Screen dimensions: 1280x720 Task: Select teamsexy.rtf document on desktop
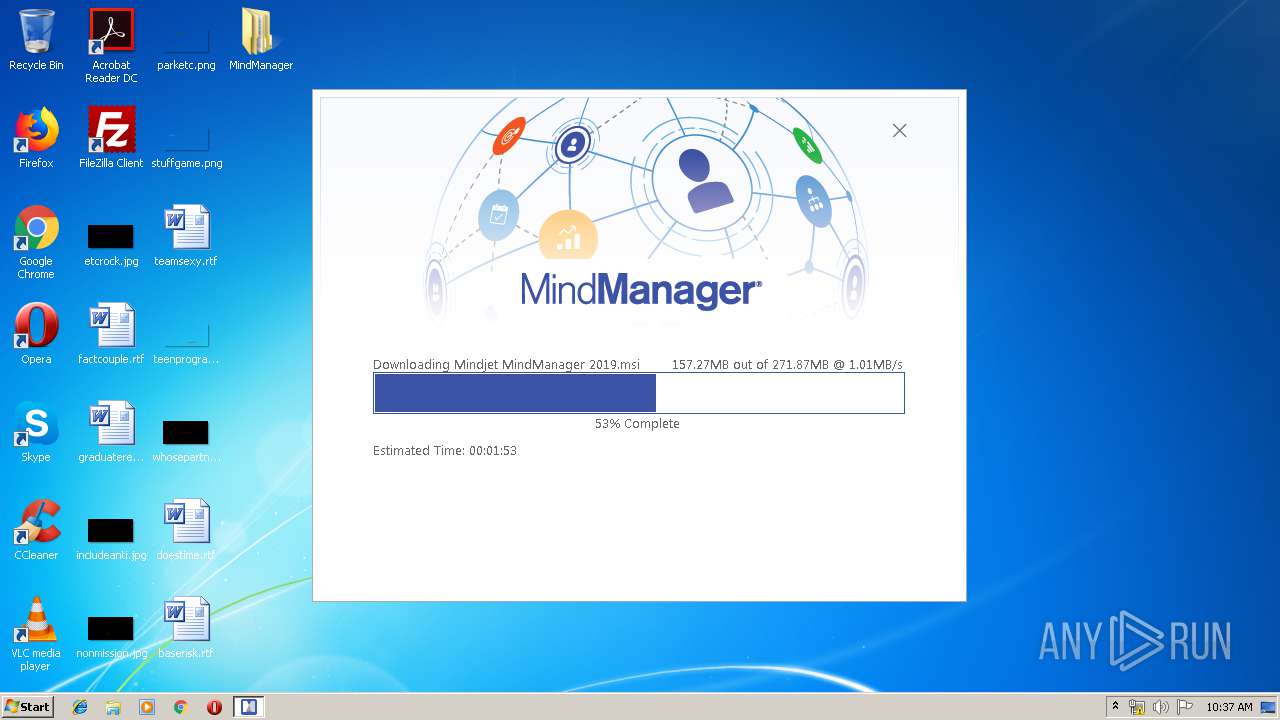tap(186, 236)
